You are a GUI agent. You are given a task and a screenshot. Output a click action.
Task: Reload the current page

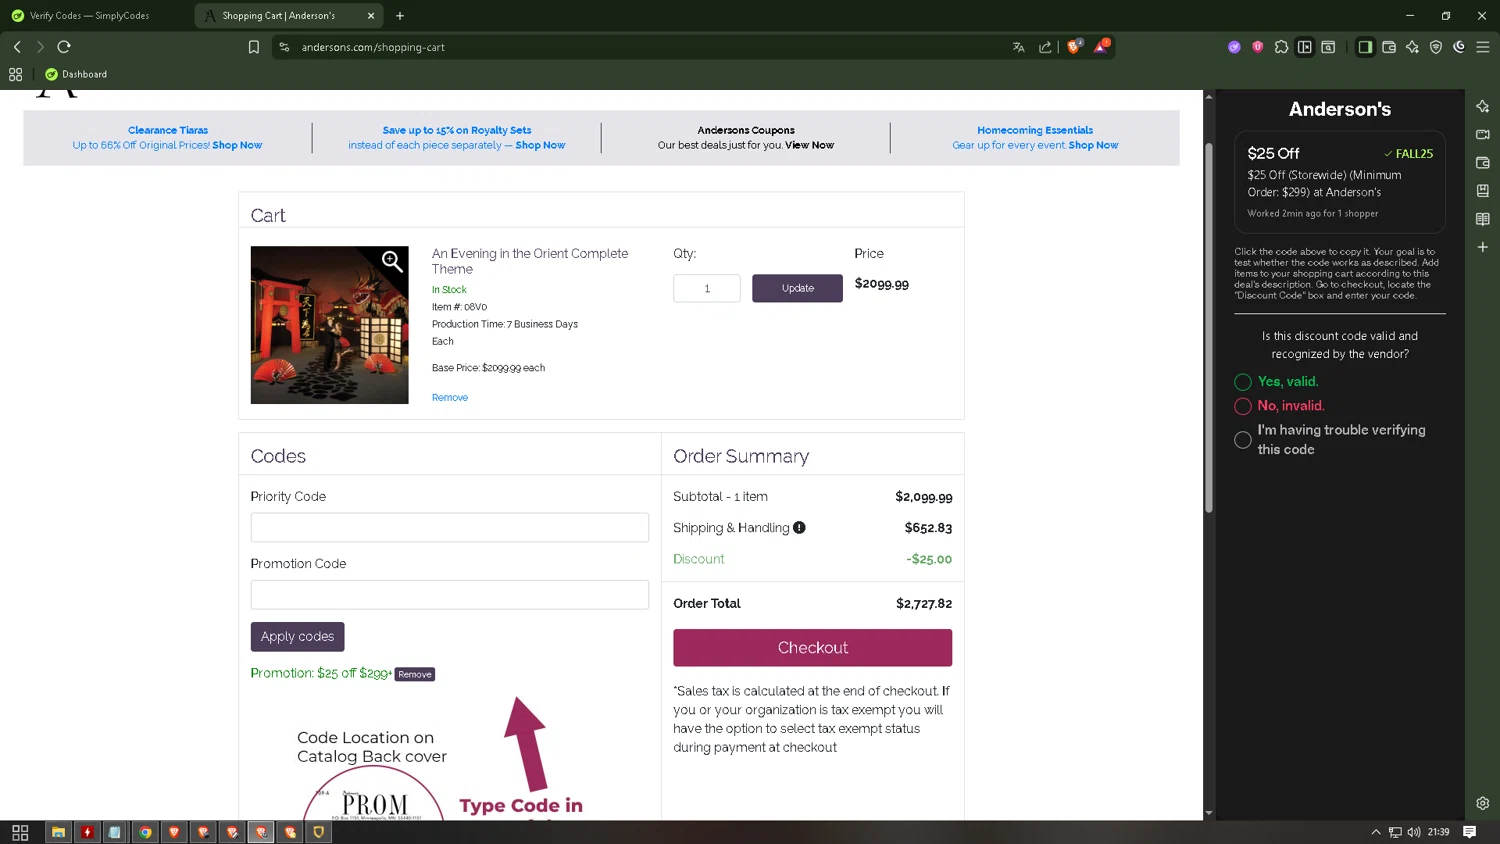point(64,47)
